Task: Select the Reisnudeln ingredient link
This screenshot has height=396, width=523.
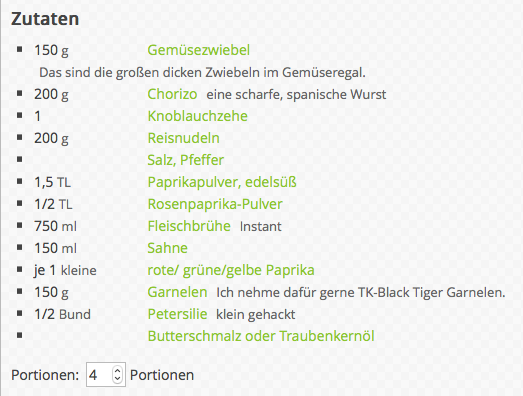Action: click(x=183, y=138)
